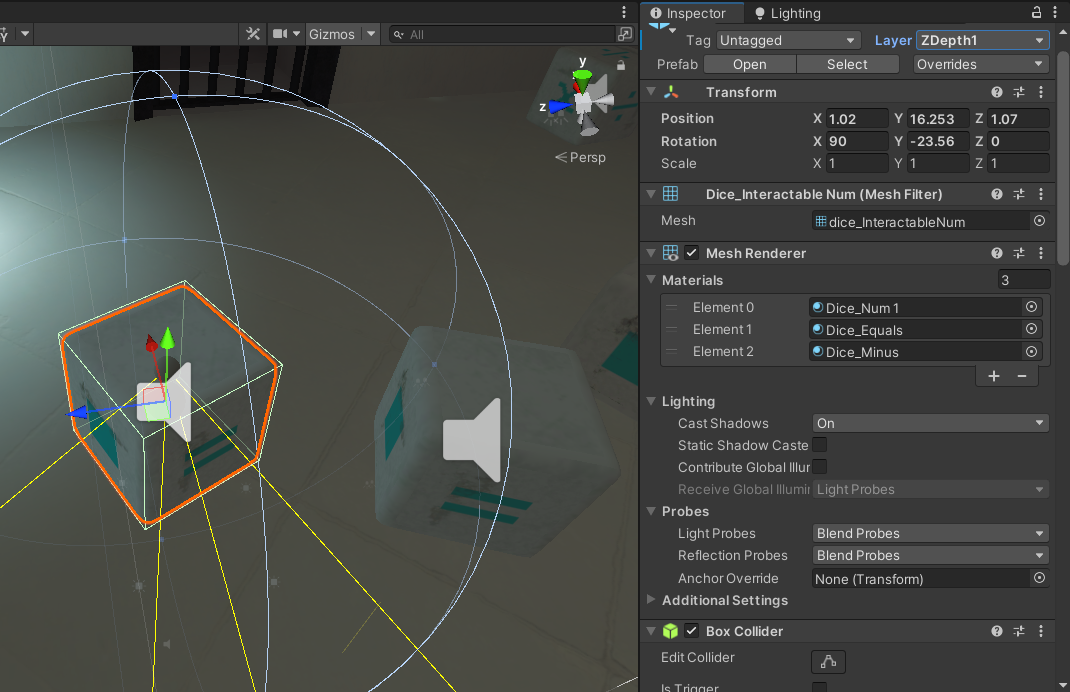Open the Cast Shadows dropdown
The image size is (1070, 692).
[x=929, y=423]
